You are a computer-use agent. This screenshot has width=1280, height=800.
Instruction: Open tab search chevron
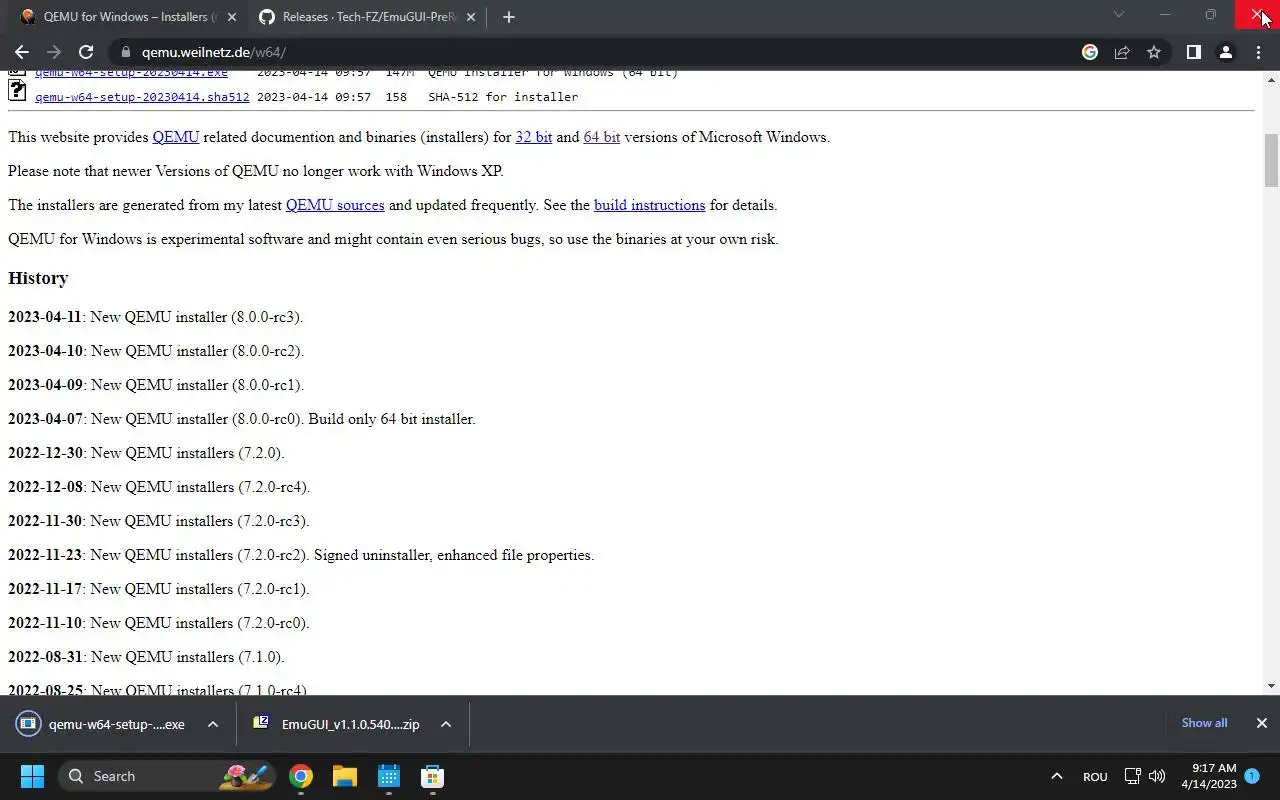tap(1119, 15)
